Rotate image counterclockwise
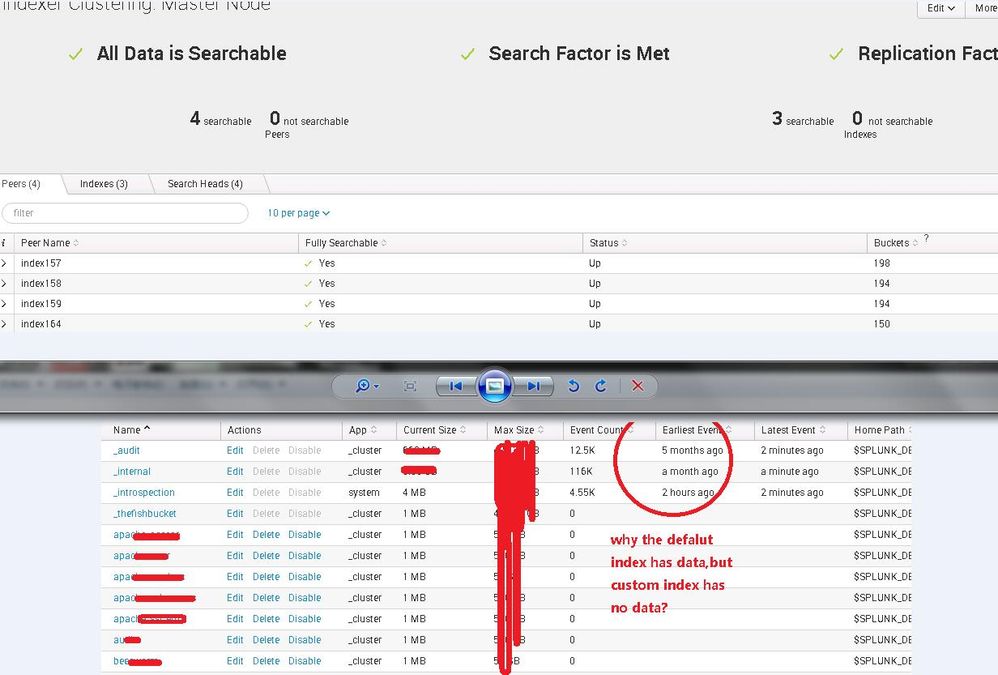The image size is (998, 675). (x=574, y=386)
